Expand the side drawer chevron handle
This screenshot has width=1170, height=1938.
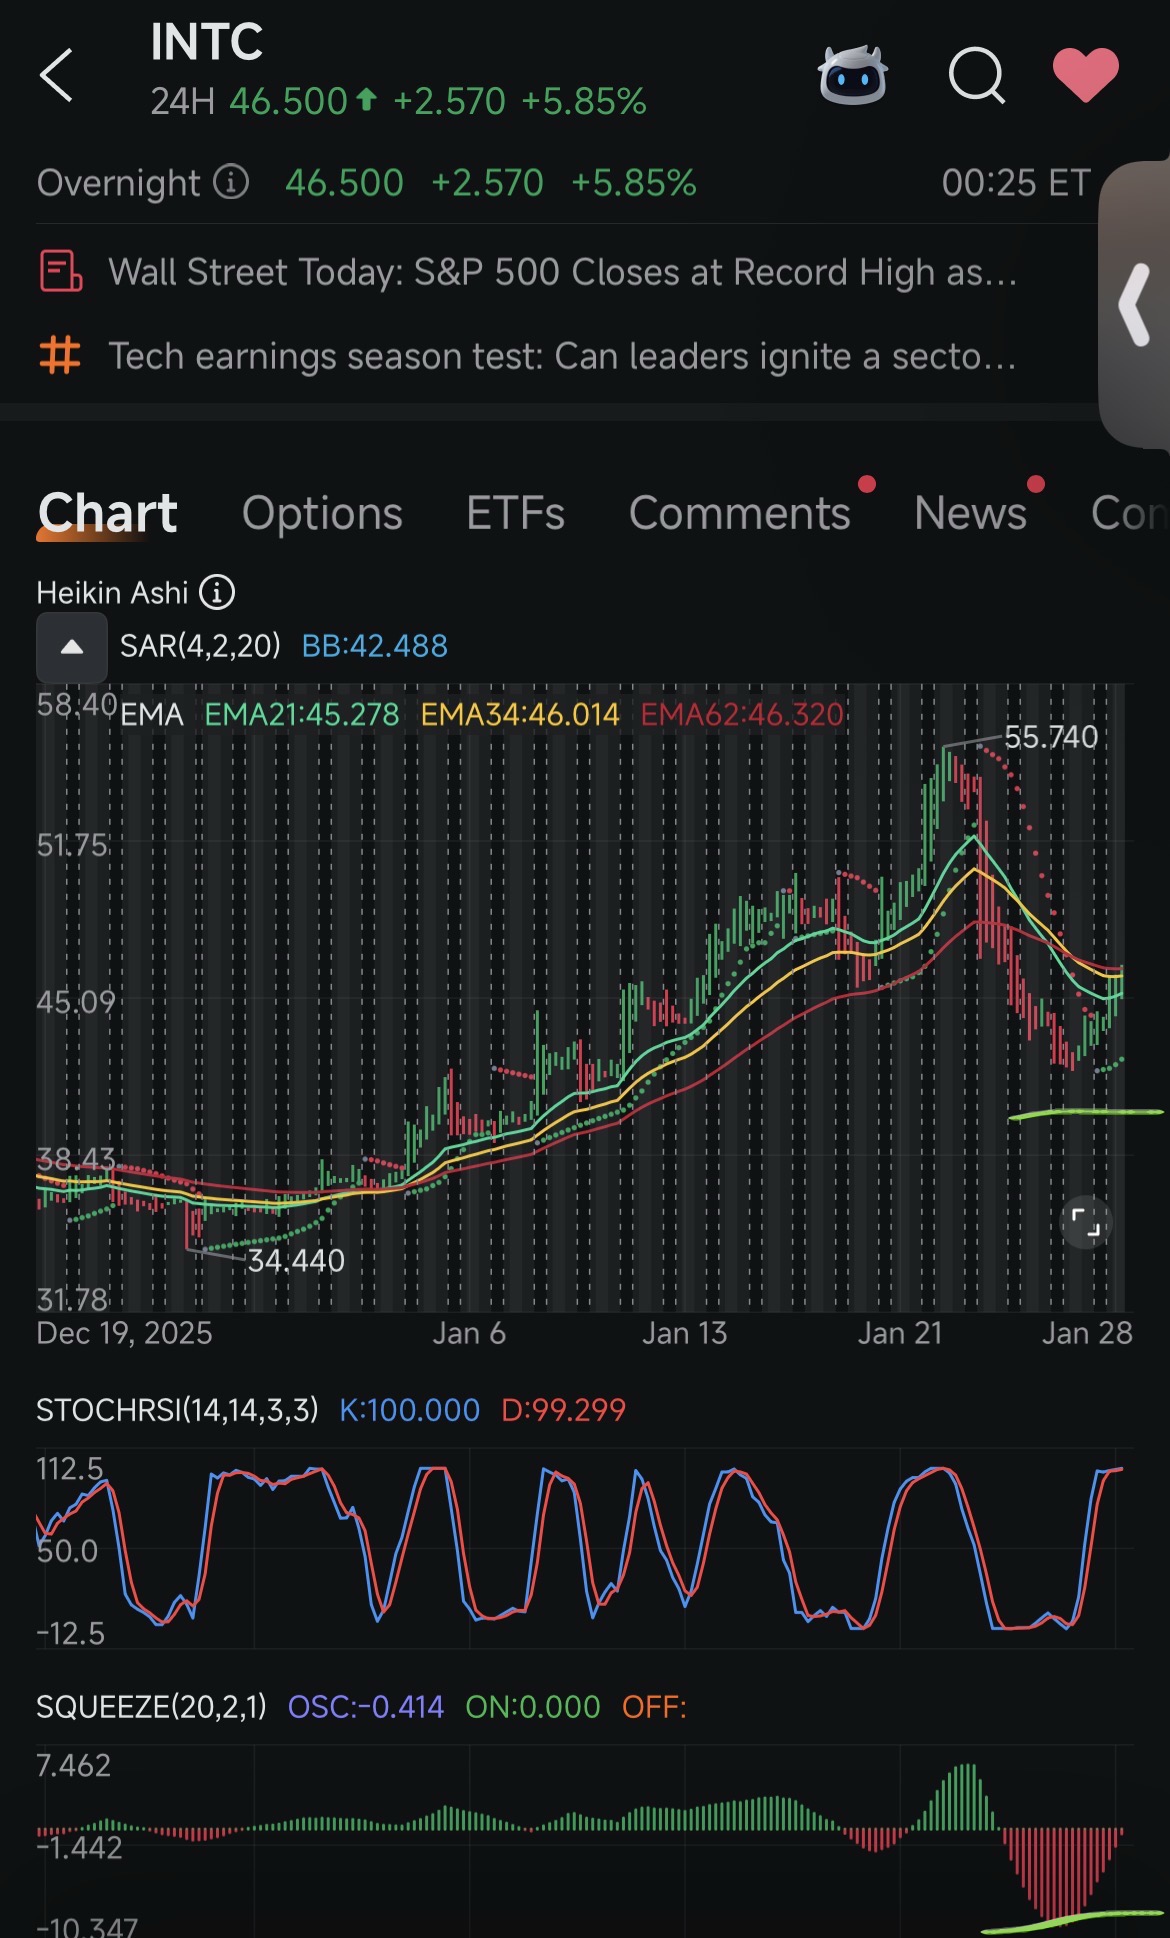click(x=1136, y=304)
